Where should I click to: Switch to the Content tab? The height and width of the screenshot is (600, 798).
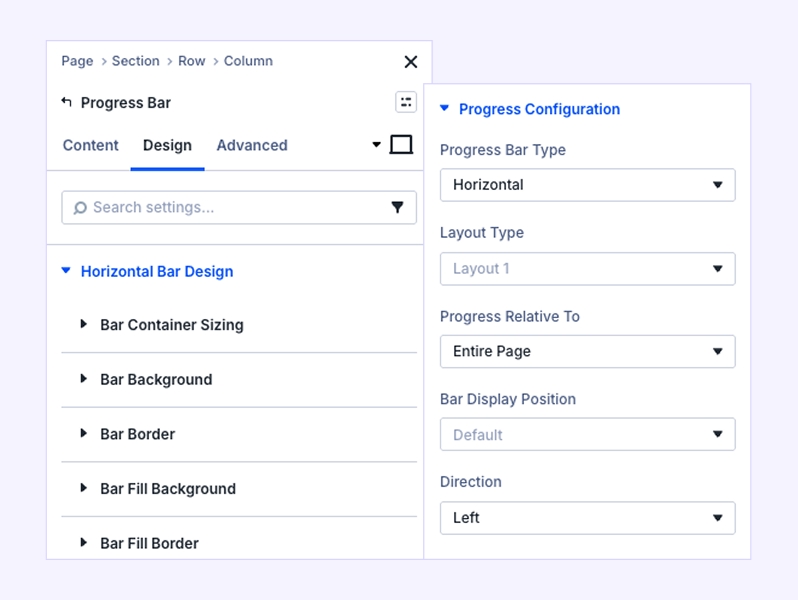pos(91,145)
